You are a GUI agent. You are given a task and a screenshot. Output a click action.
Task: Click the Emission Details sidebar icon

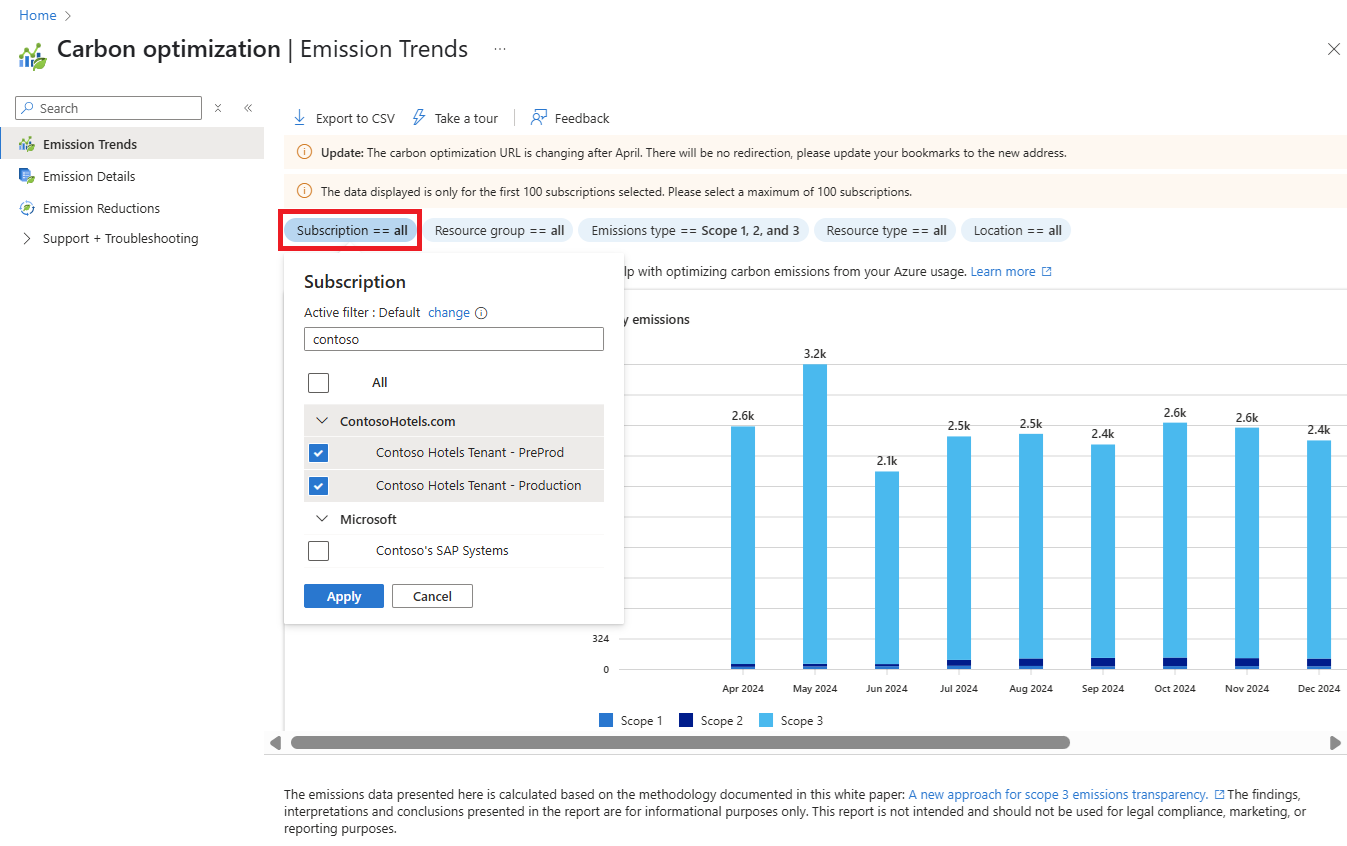[x=27, y=176]
